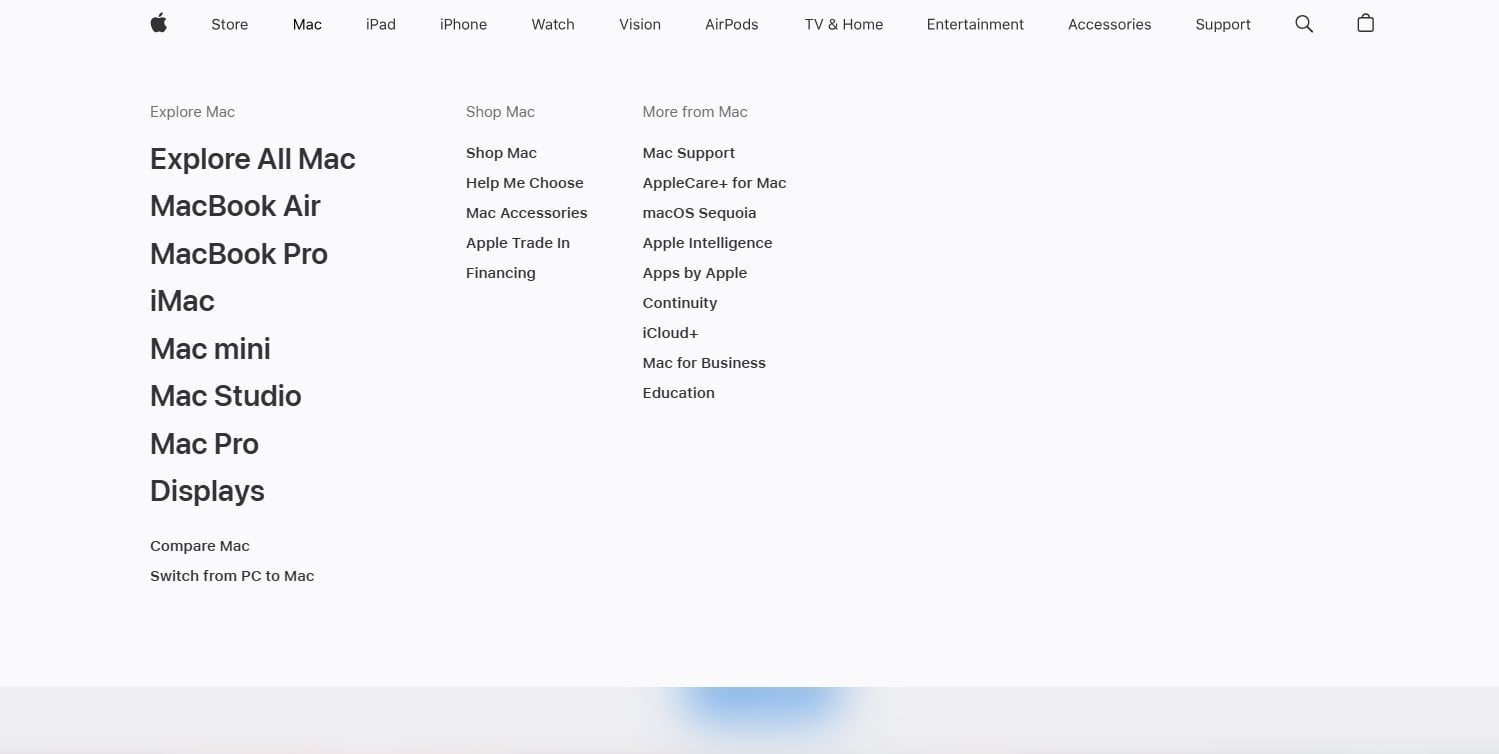Select the Mac mini link
The width and height of the screenshot is (1499, 754).
(x=210, y=349)
